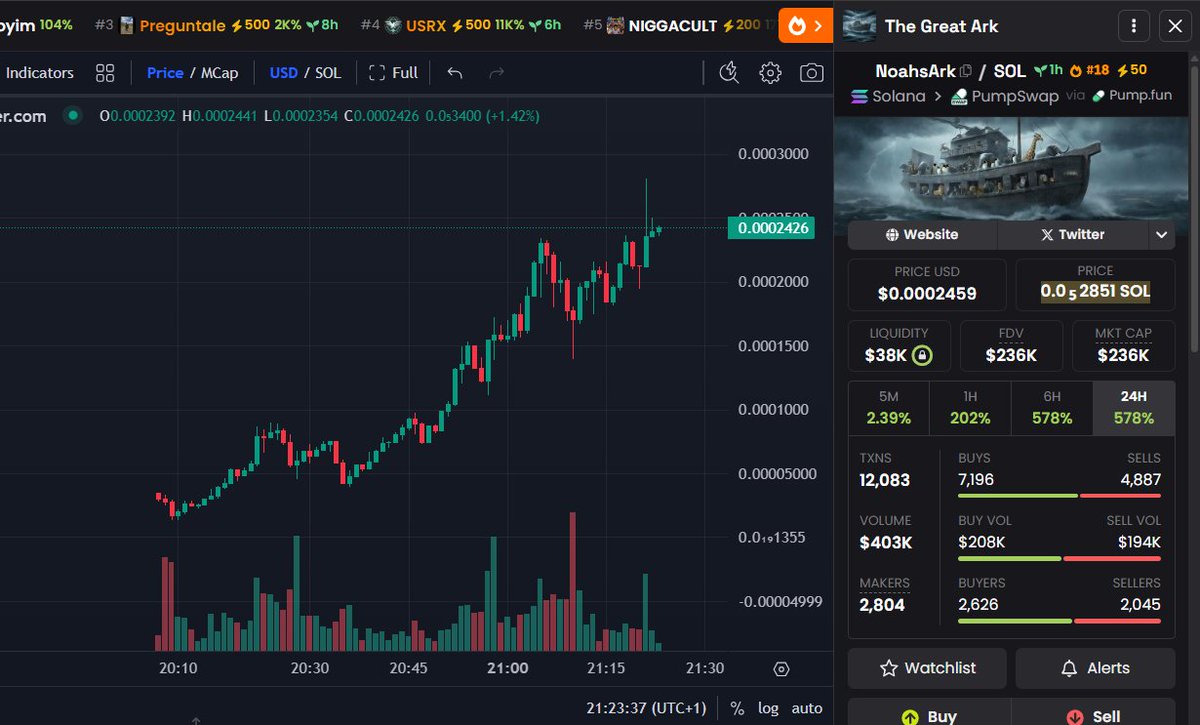
Task: Open three-dot options menu for The Great Ark
Action: (x=1133, y=26)
